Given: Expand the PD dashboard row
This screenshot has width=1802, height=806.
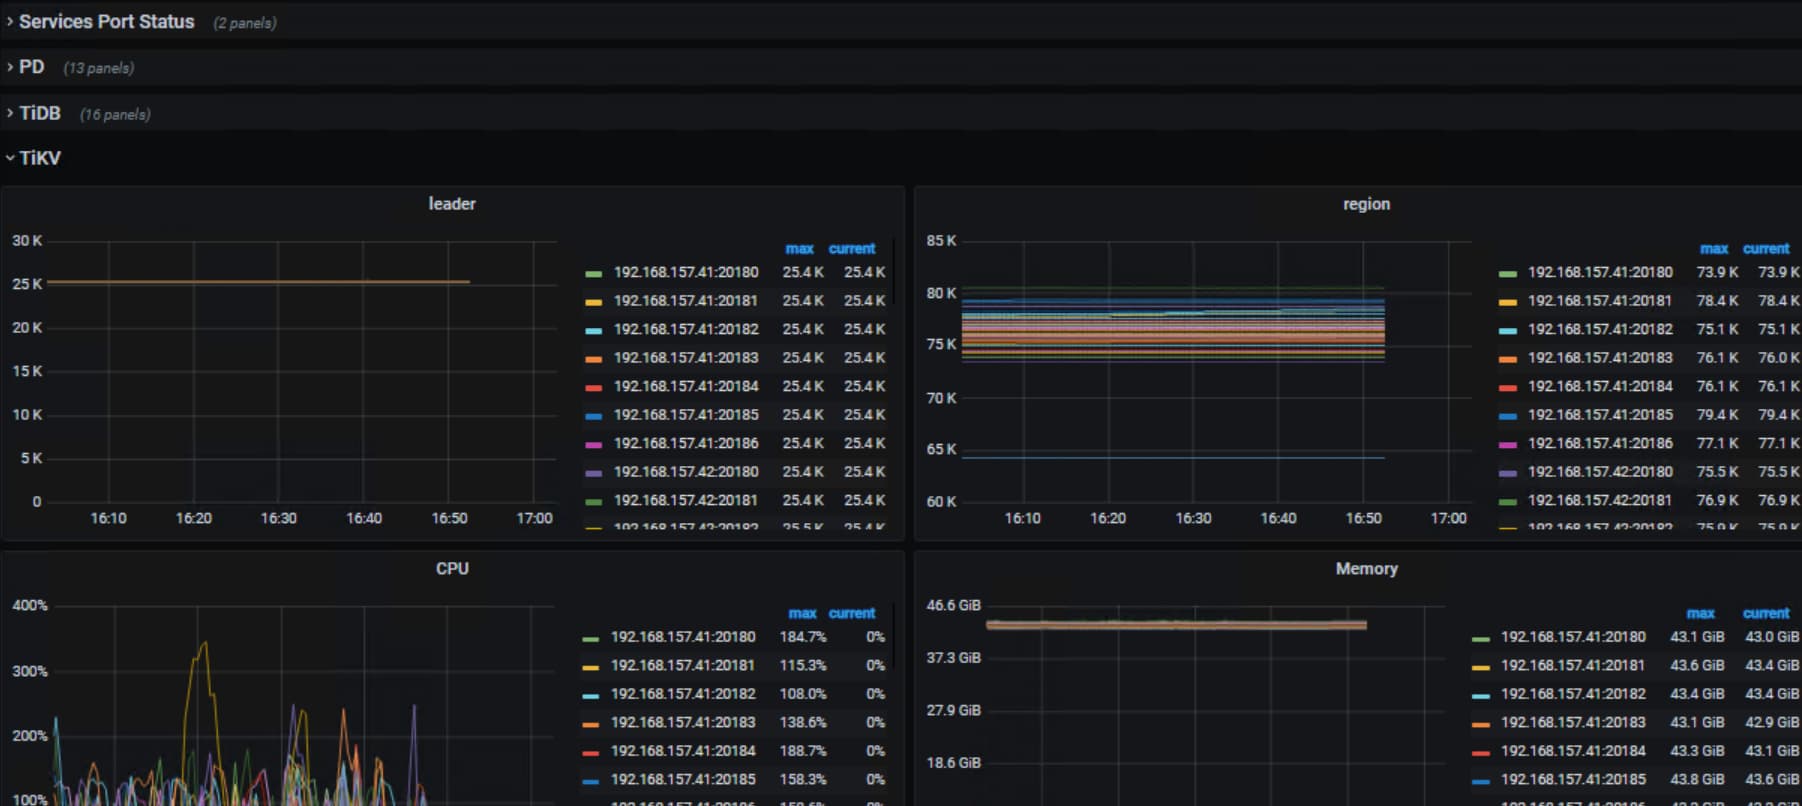Looking at the screenshot, I should [x=31, y=67].
